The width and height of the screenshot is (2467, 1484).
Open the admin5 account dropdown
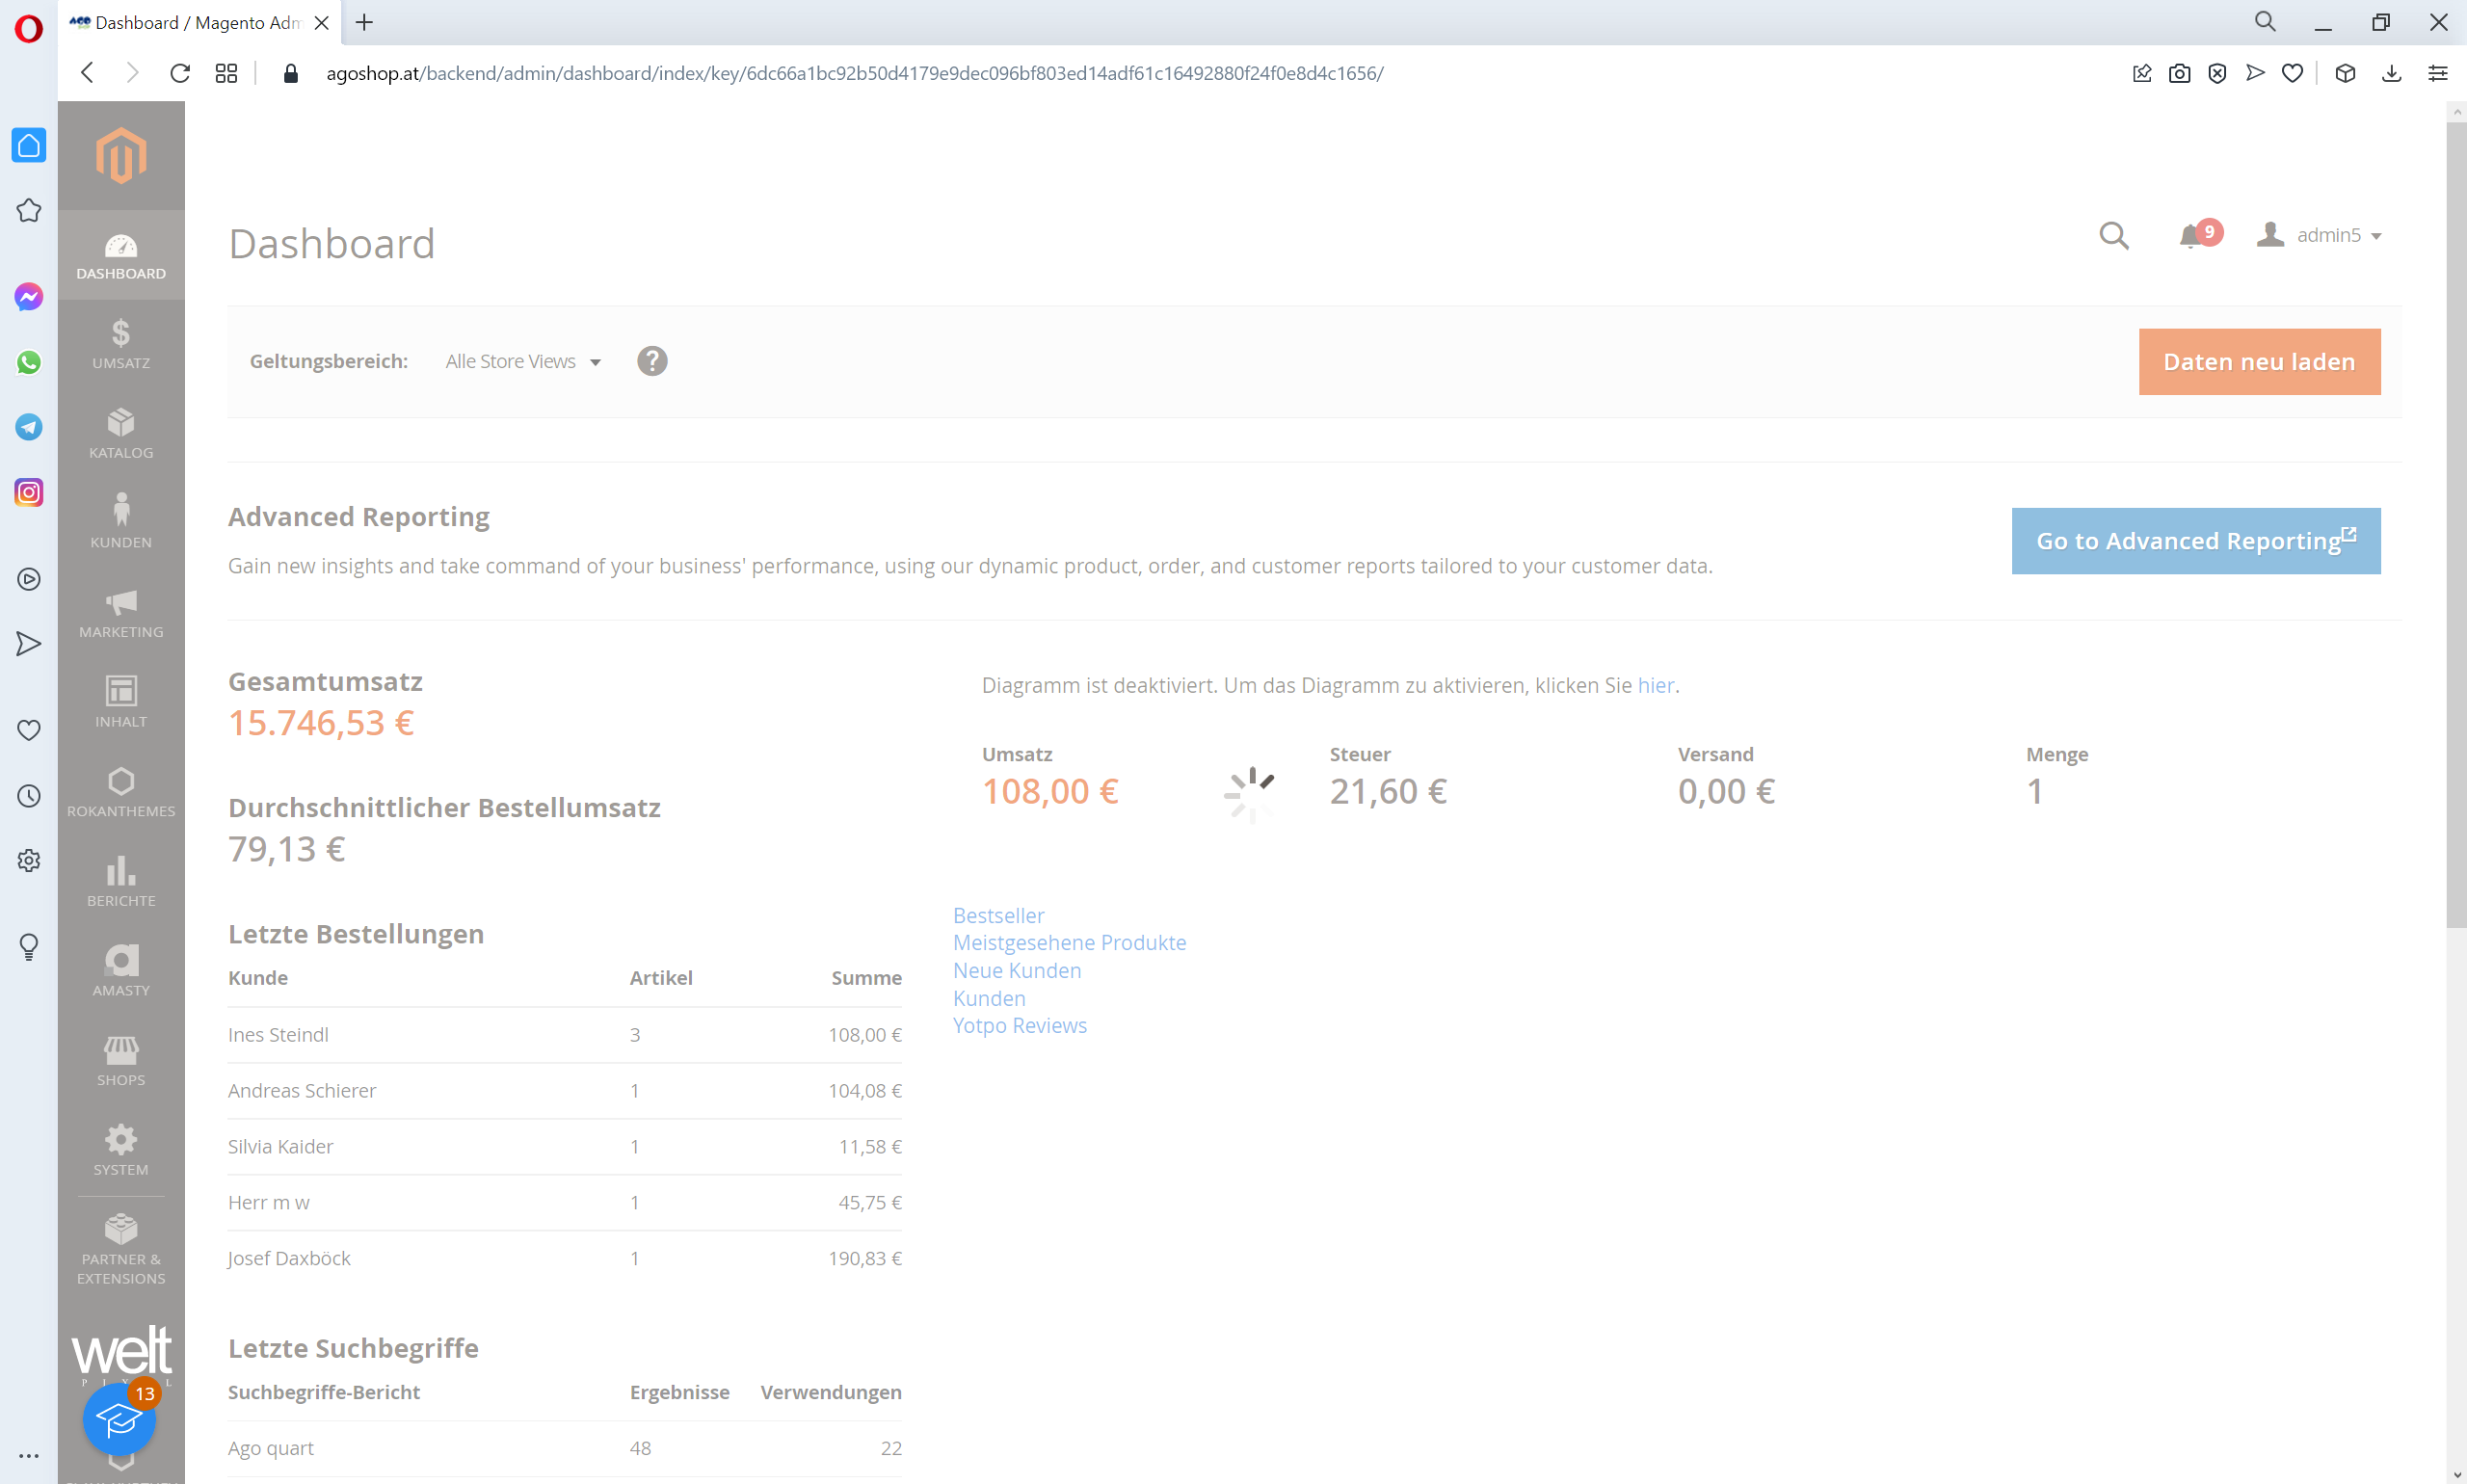(x=2320, y=235)
